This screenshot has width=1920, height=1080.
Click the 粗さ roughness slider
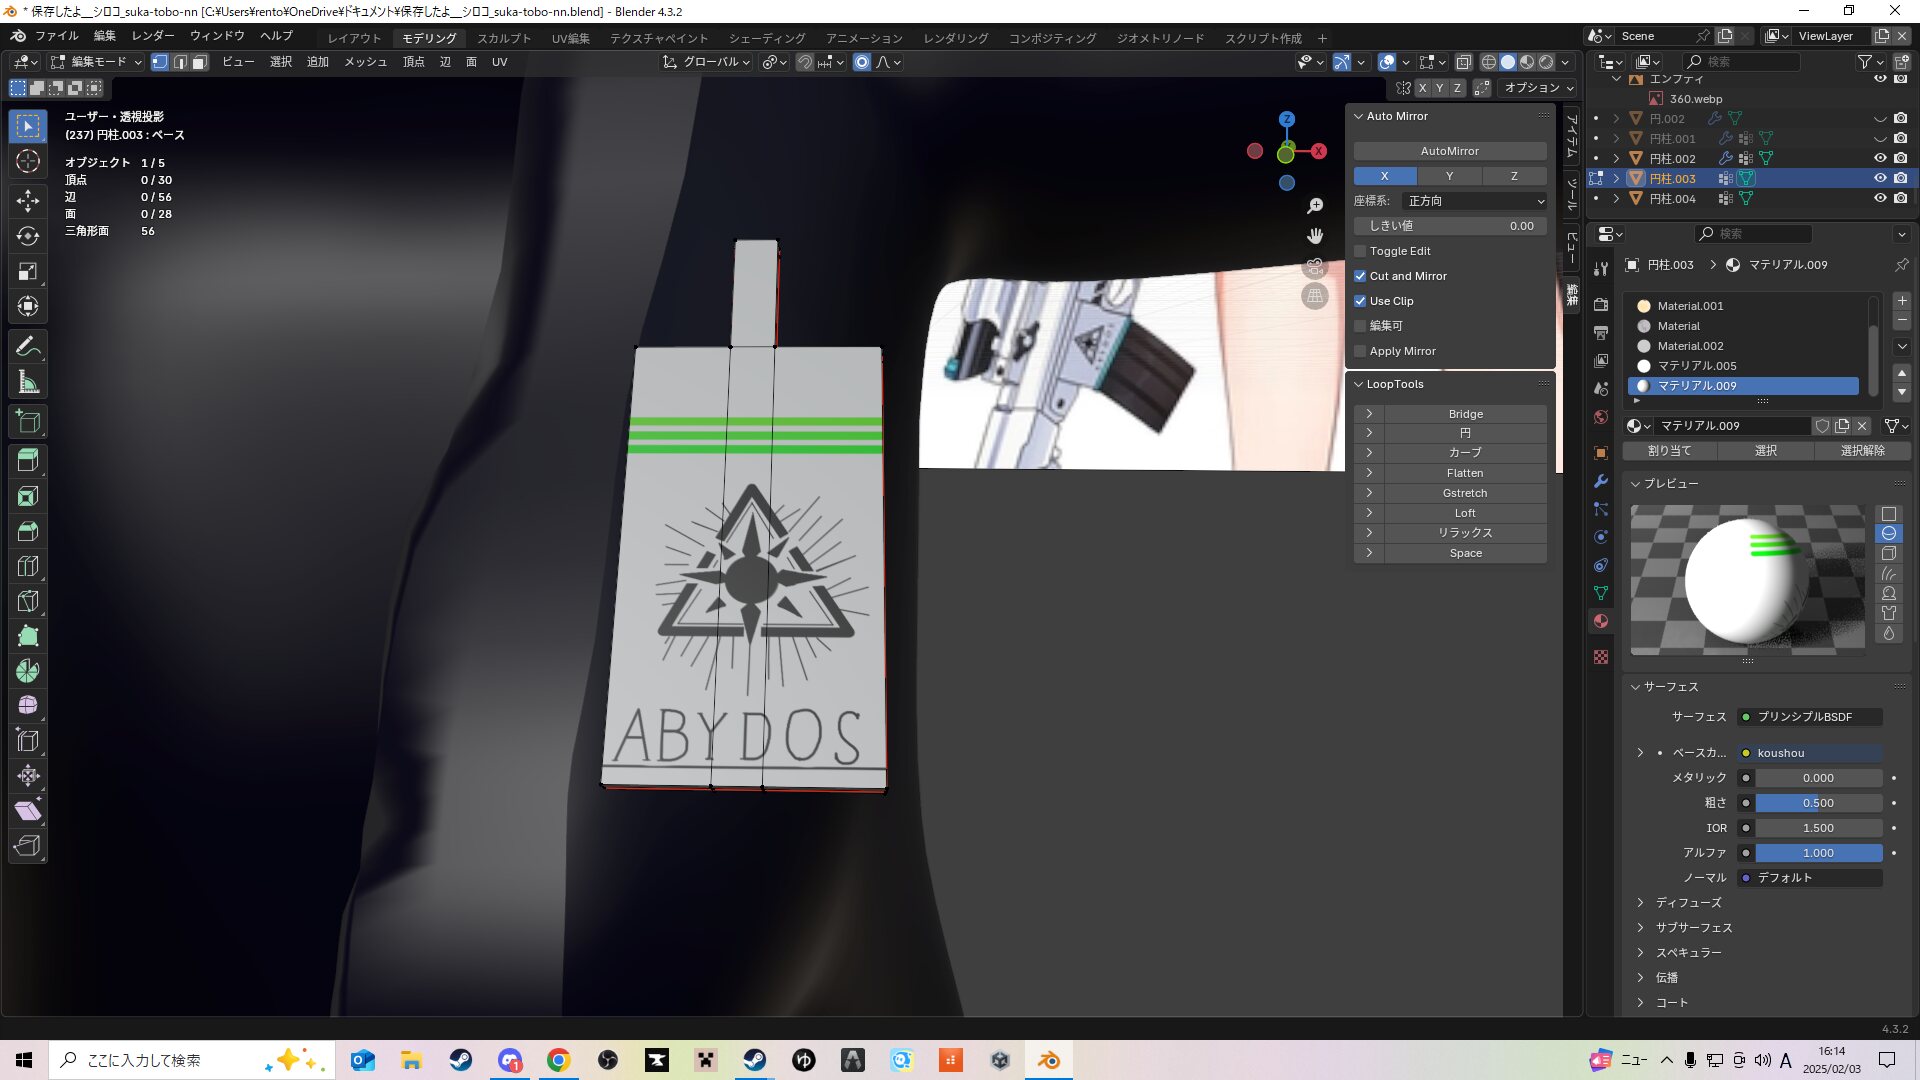coord(1818,803)
